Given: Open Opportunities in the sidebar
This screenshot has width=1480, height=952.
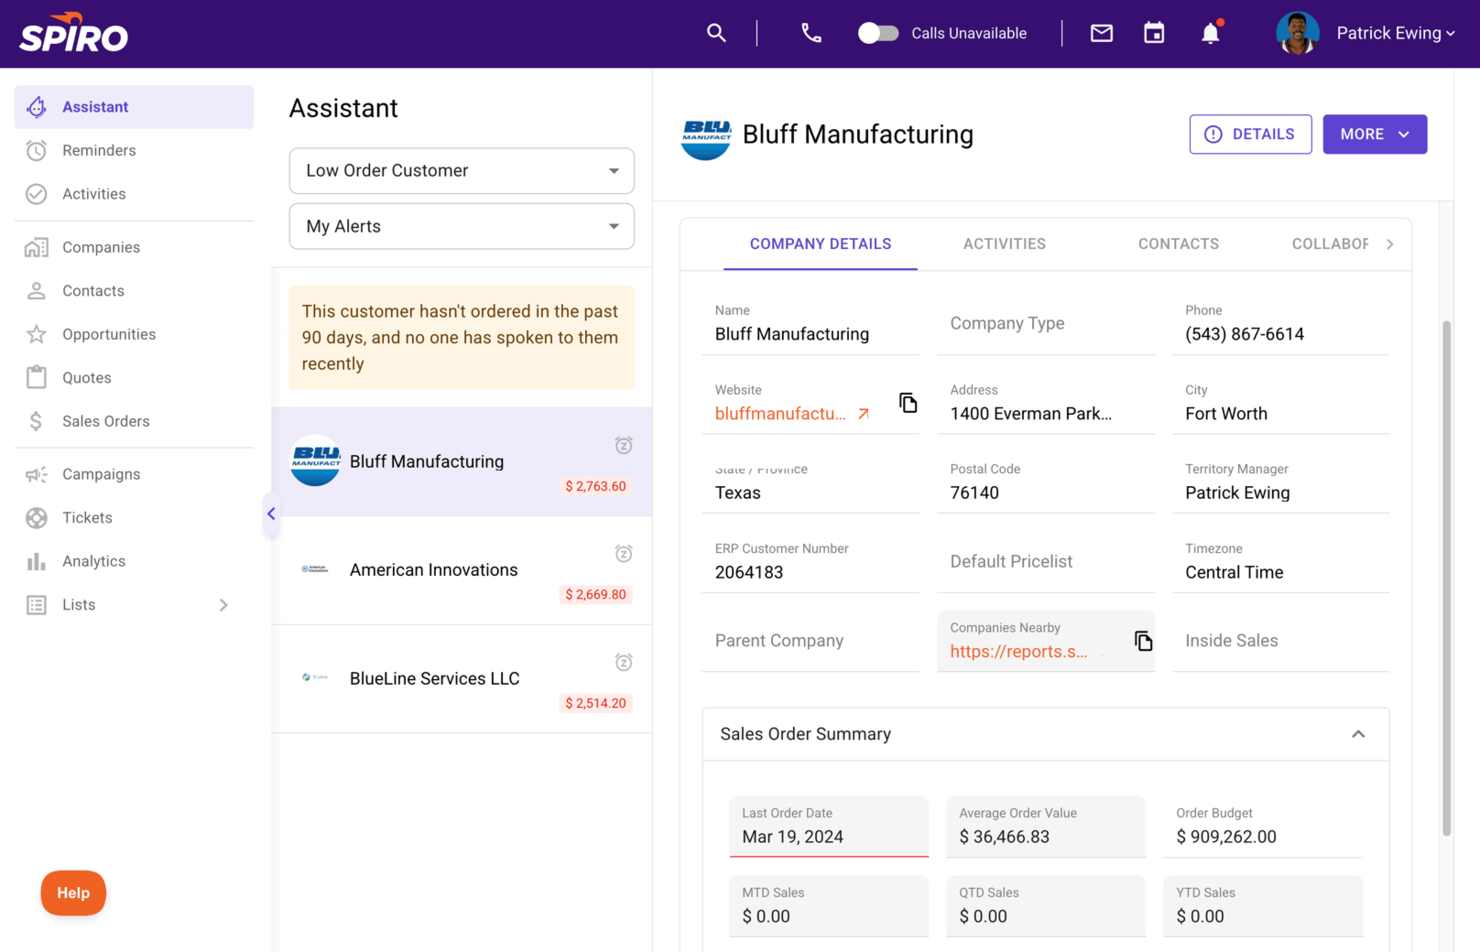Looking at the screenshot, I should [134, 334].
